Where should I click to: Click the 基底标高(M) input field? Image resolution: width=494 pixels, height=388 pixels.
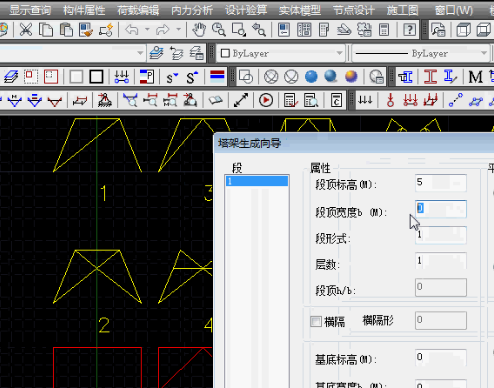point(441,358)
